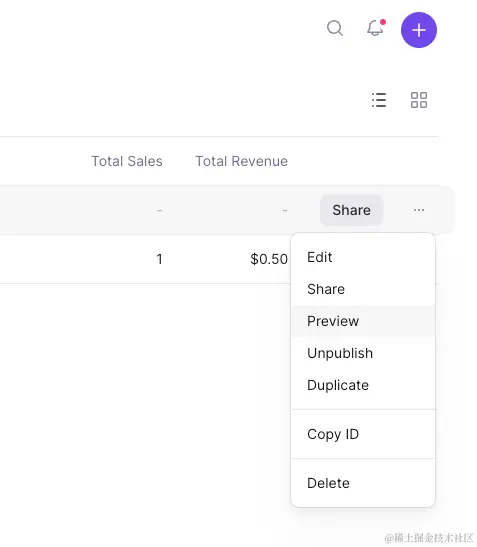Click the red notification badge dot

[383, 22]
